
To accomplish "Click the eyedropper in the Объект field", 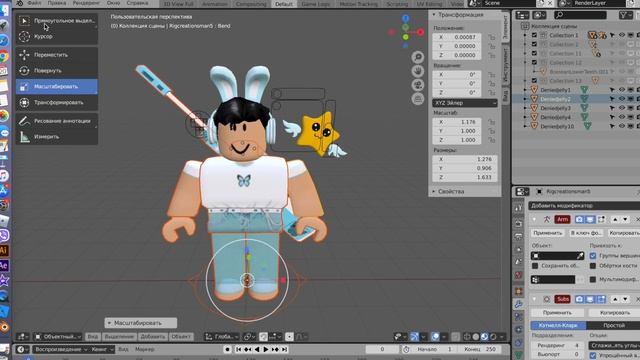I will point(580,256).
